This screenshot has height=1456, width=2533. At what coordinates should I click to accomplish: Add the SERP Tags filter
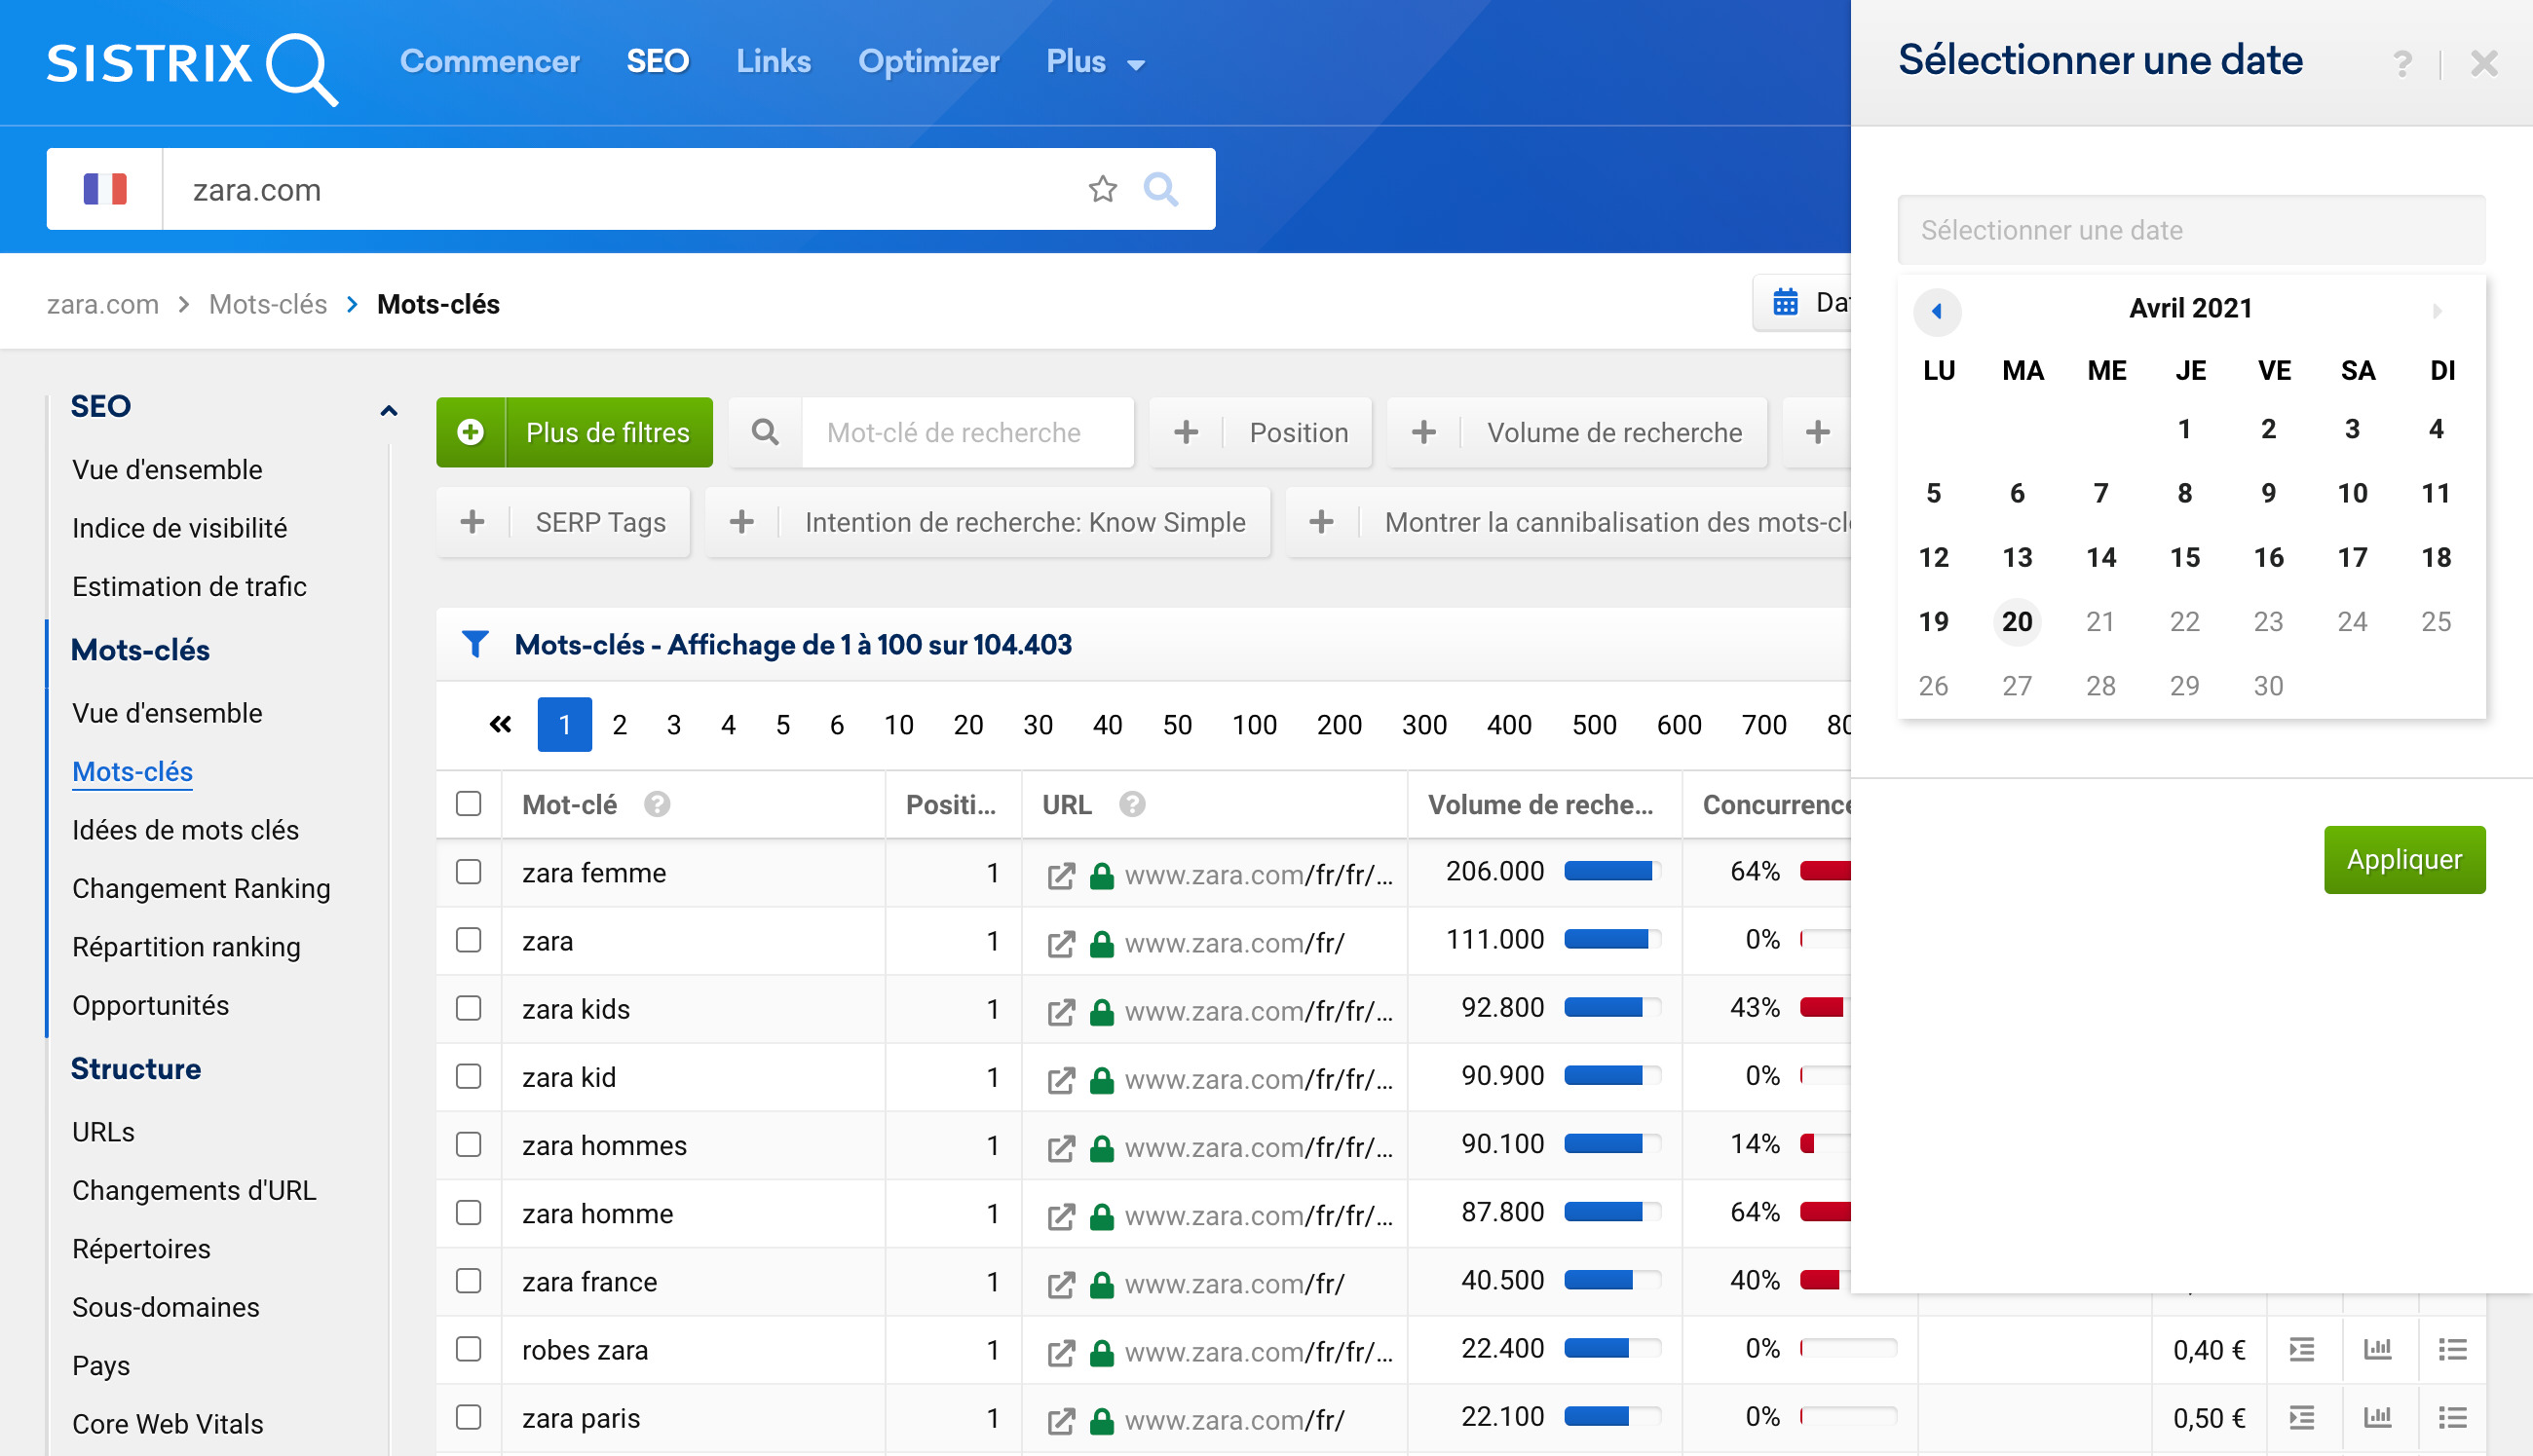click(x=563, y=522)
